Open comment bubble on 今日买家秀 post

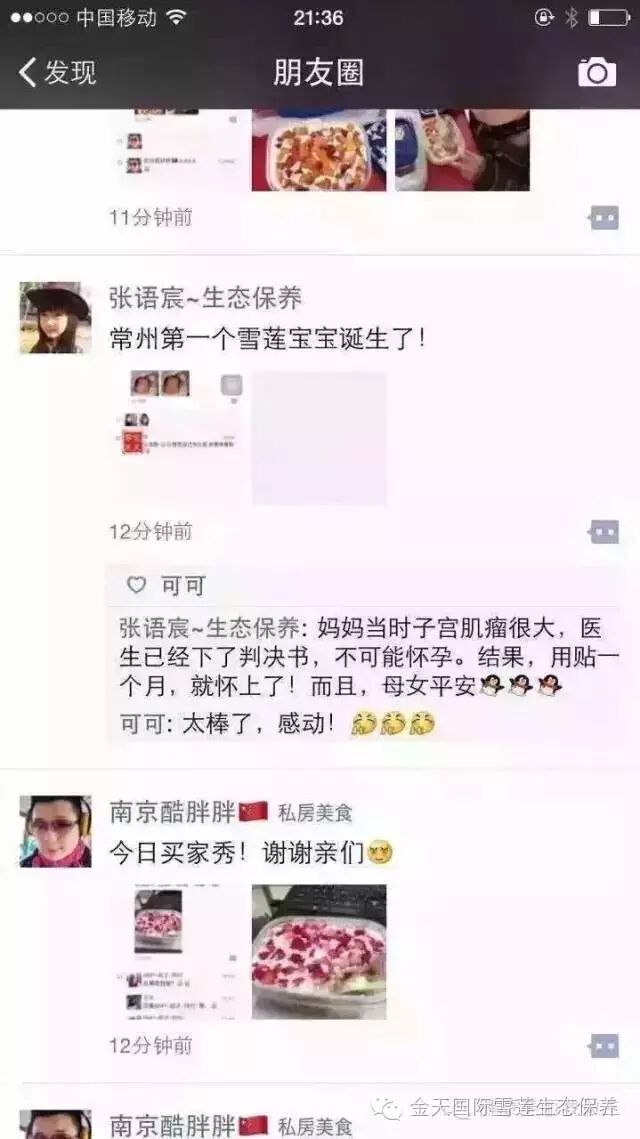pyautogui.click(x=604, y=1046)
